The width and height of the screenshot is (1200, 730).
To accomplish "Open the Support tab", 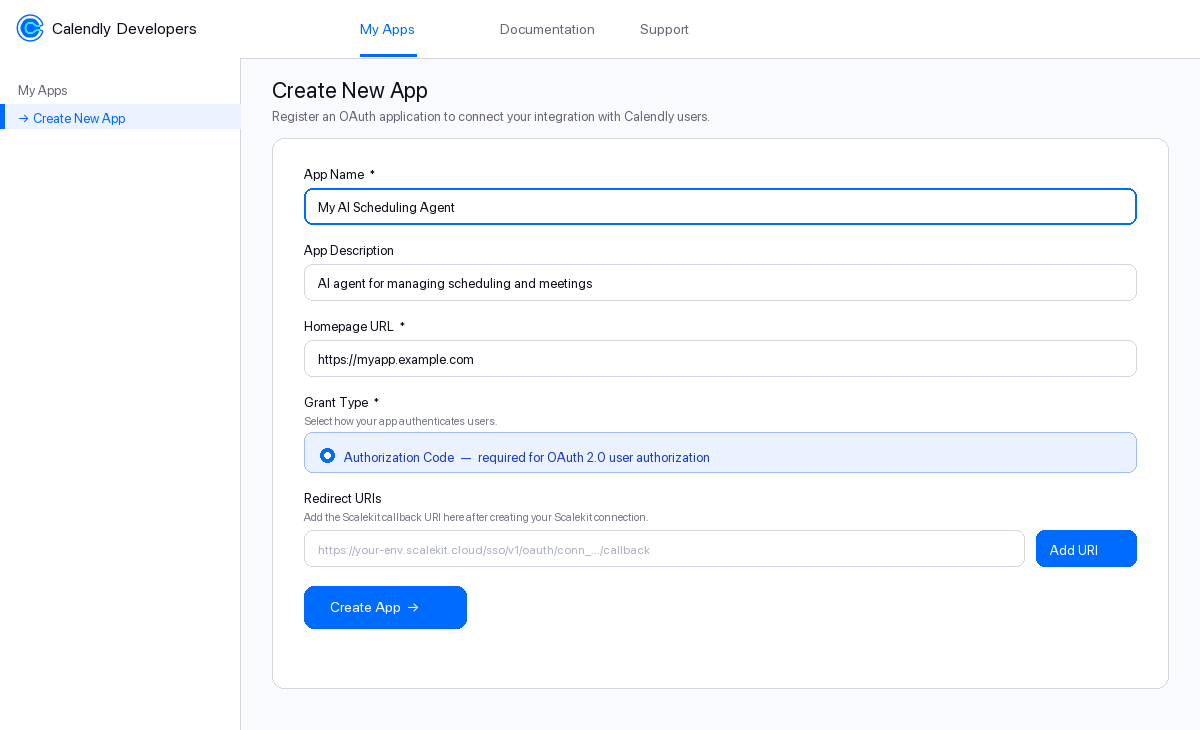I will coord(664,29).
